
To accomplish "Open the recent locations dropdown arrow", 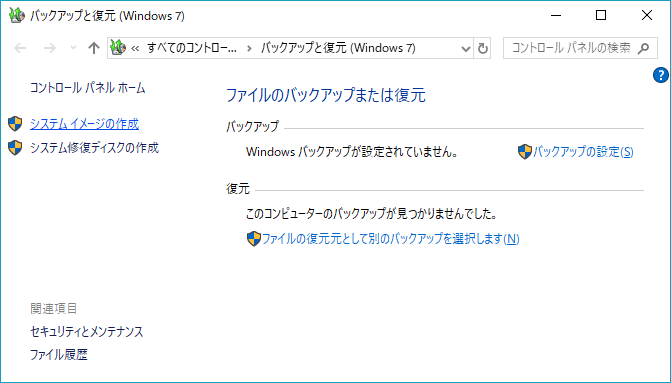I will (x=73, y=48).
